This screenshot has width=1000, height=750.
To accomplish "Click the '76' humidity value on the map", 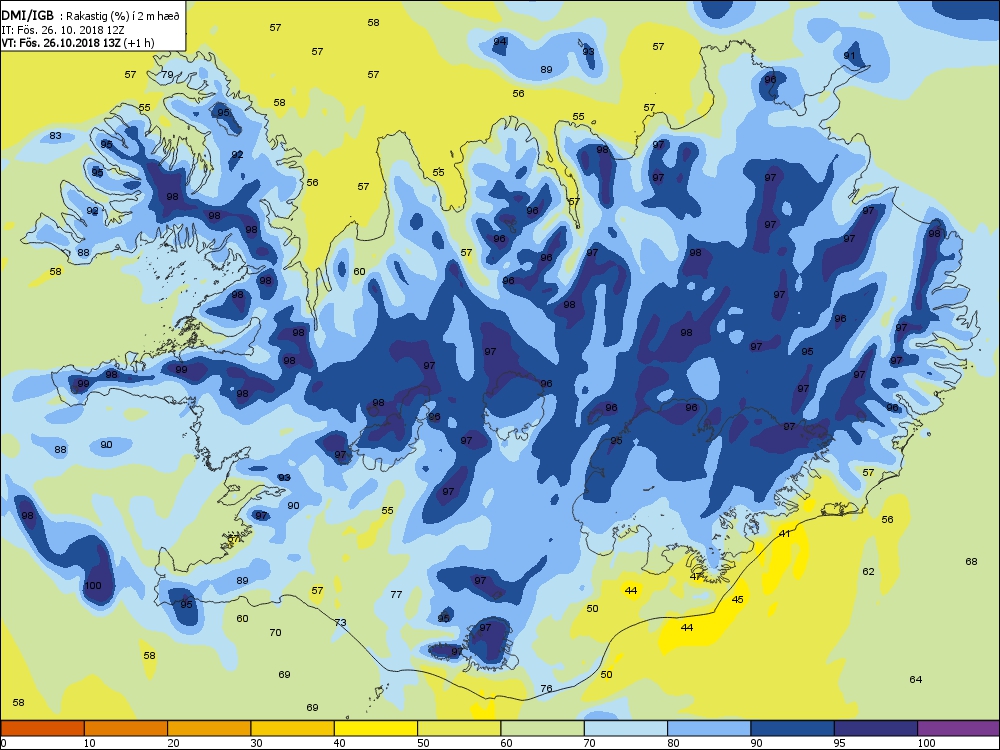I will pyautogui.click(x=547, y=689).
